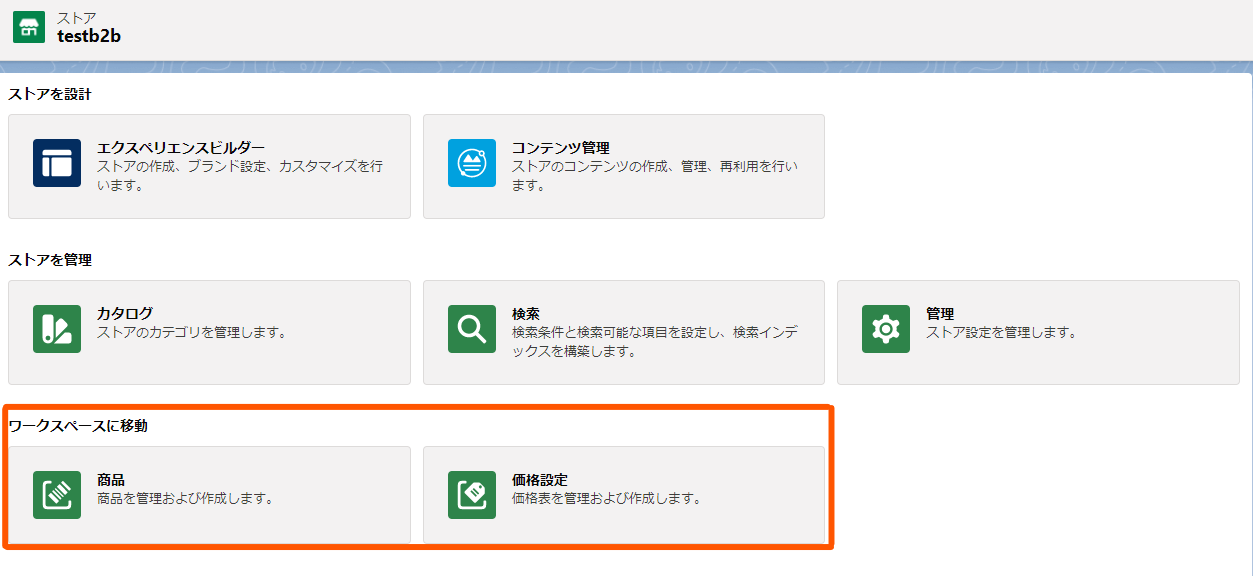Click the コンテンツ管理 blue image icon
The height and width of the screenshot is (576, 1253).
[471, 163]
